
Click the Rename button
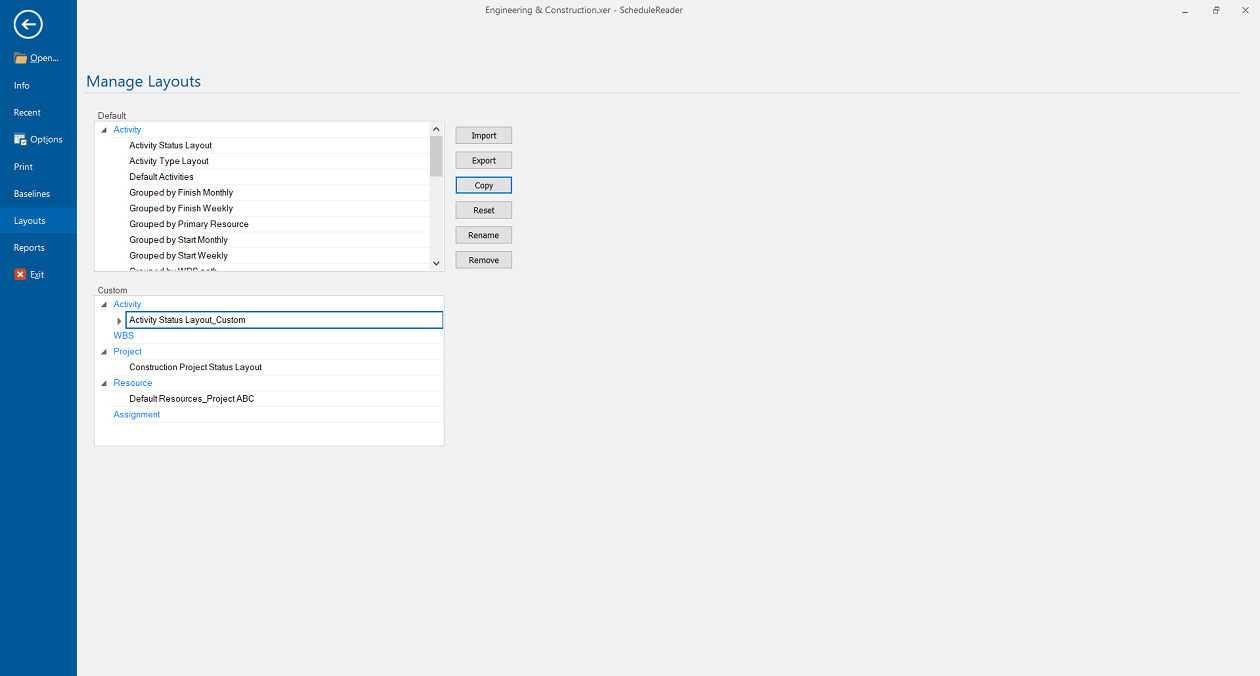point(484,235)
